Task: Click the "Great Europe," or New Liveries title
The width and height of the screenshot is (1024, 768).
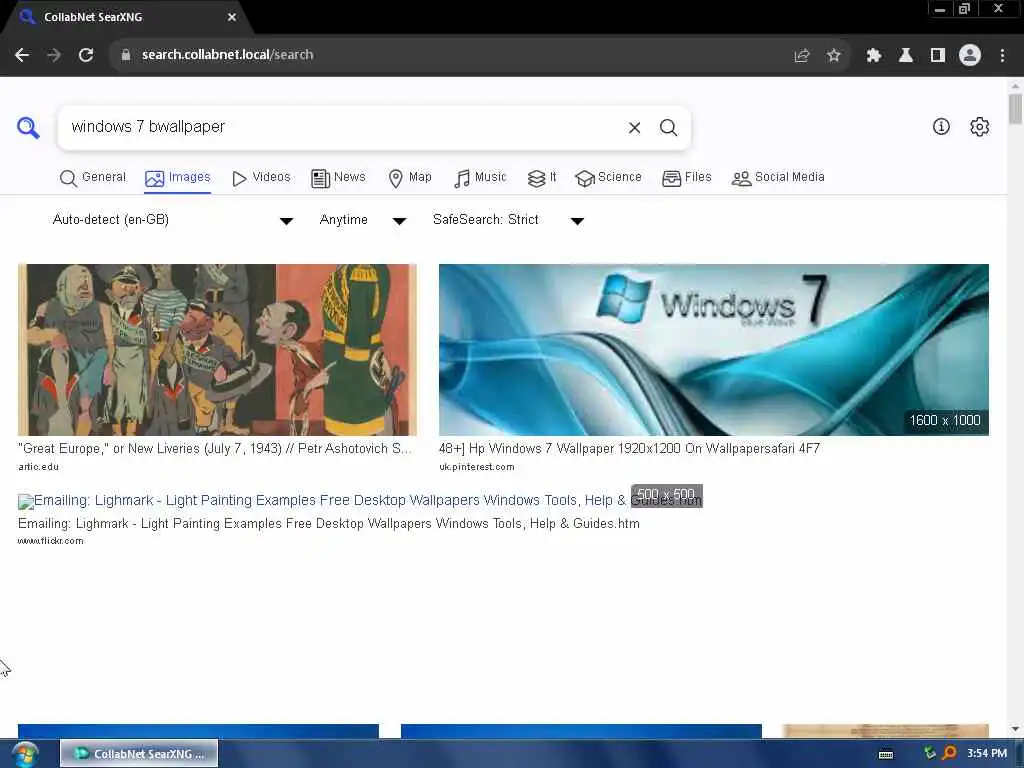Action: (x=215, y=449)
